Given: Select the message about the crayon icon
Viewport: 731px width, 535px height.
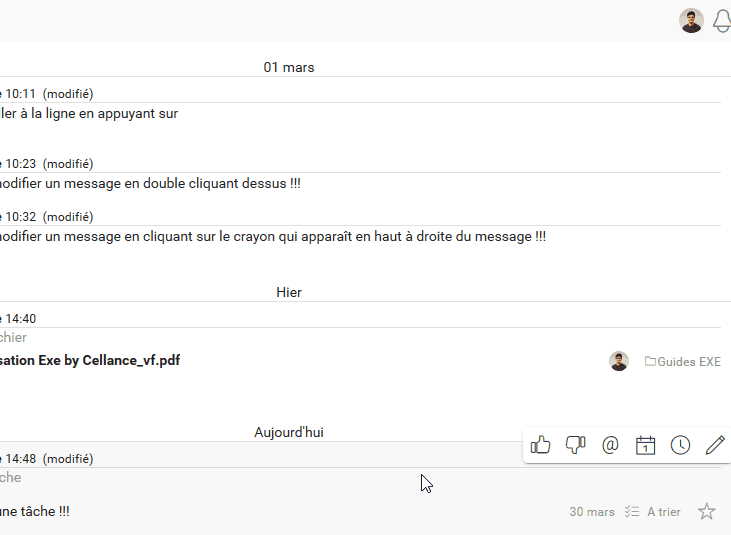Looking at the screenshot, I should click(x=270, y=237).
